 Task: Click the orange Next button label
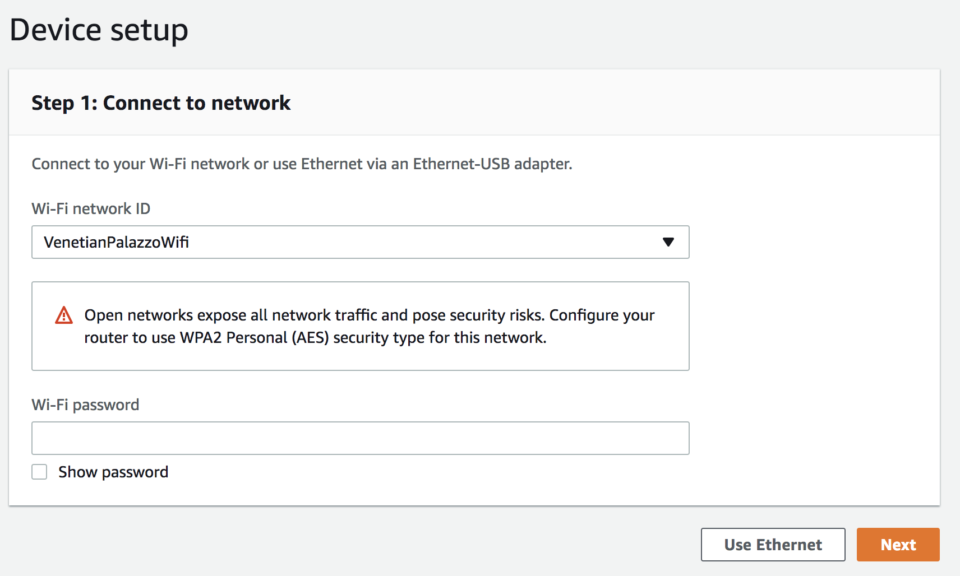click(898, 545)
